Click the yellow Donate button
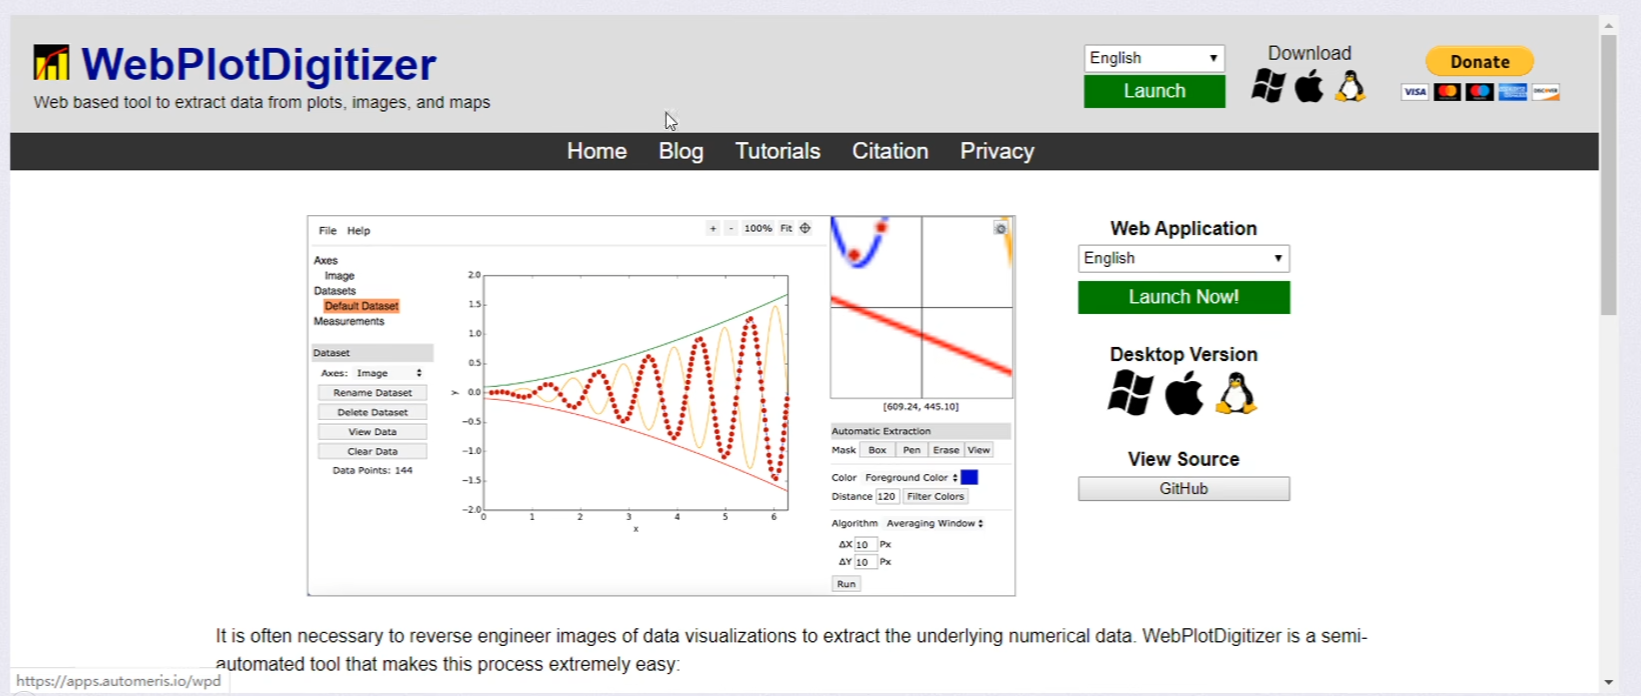1641x696 pixels. pos(1480,61)
